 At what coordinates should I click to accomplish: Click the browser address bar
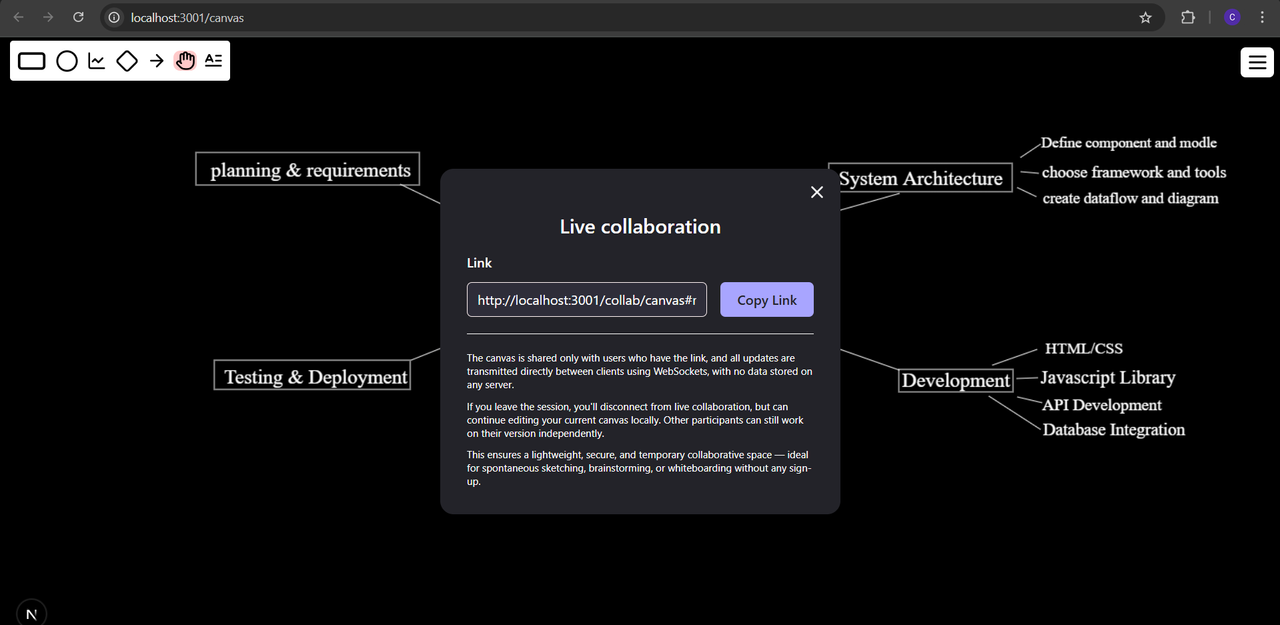[x=630, y=17]
